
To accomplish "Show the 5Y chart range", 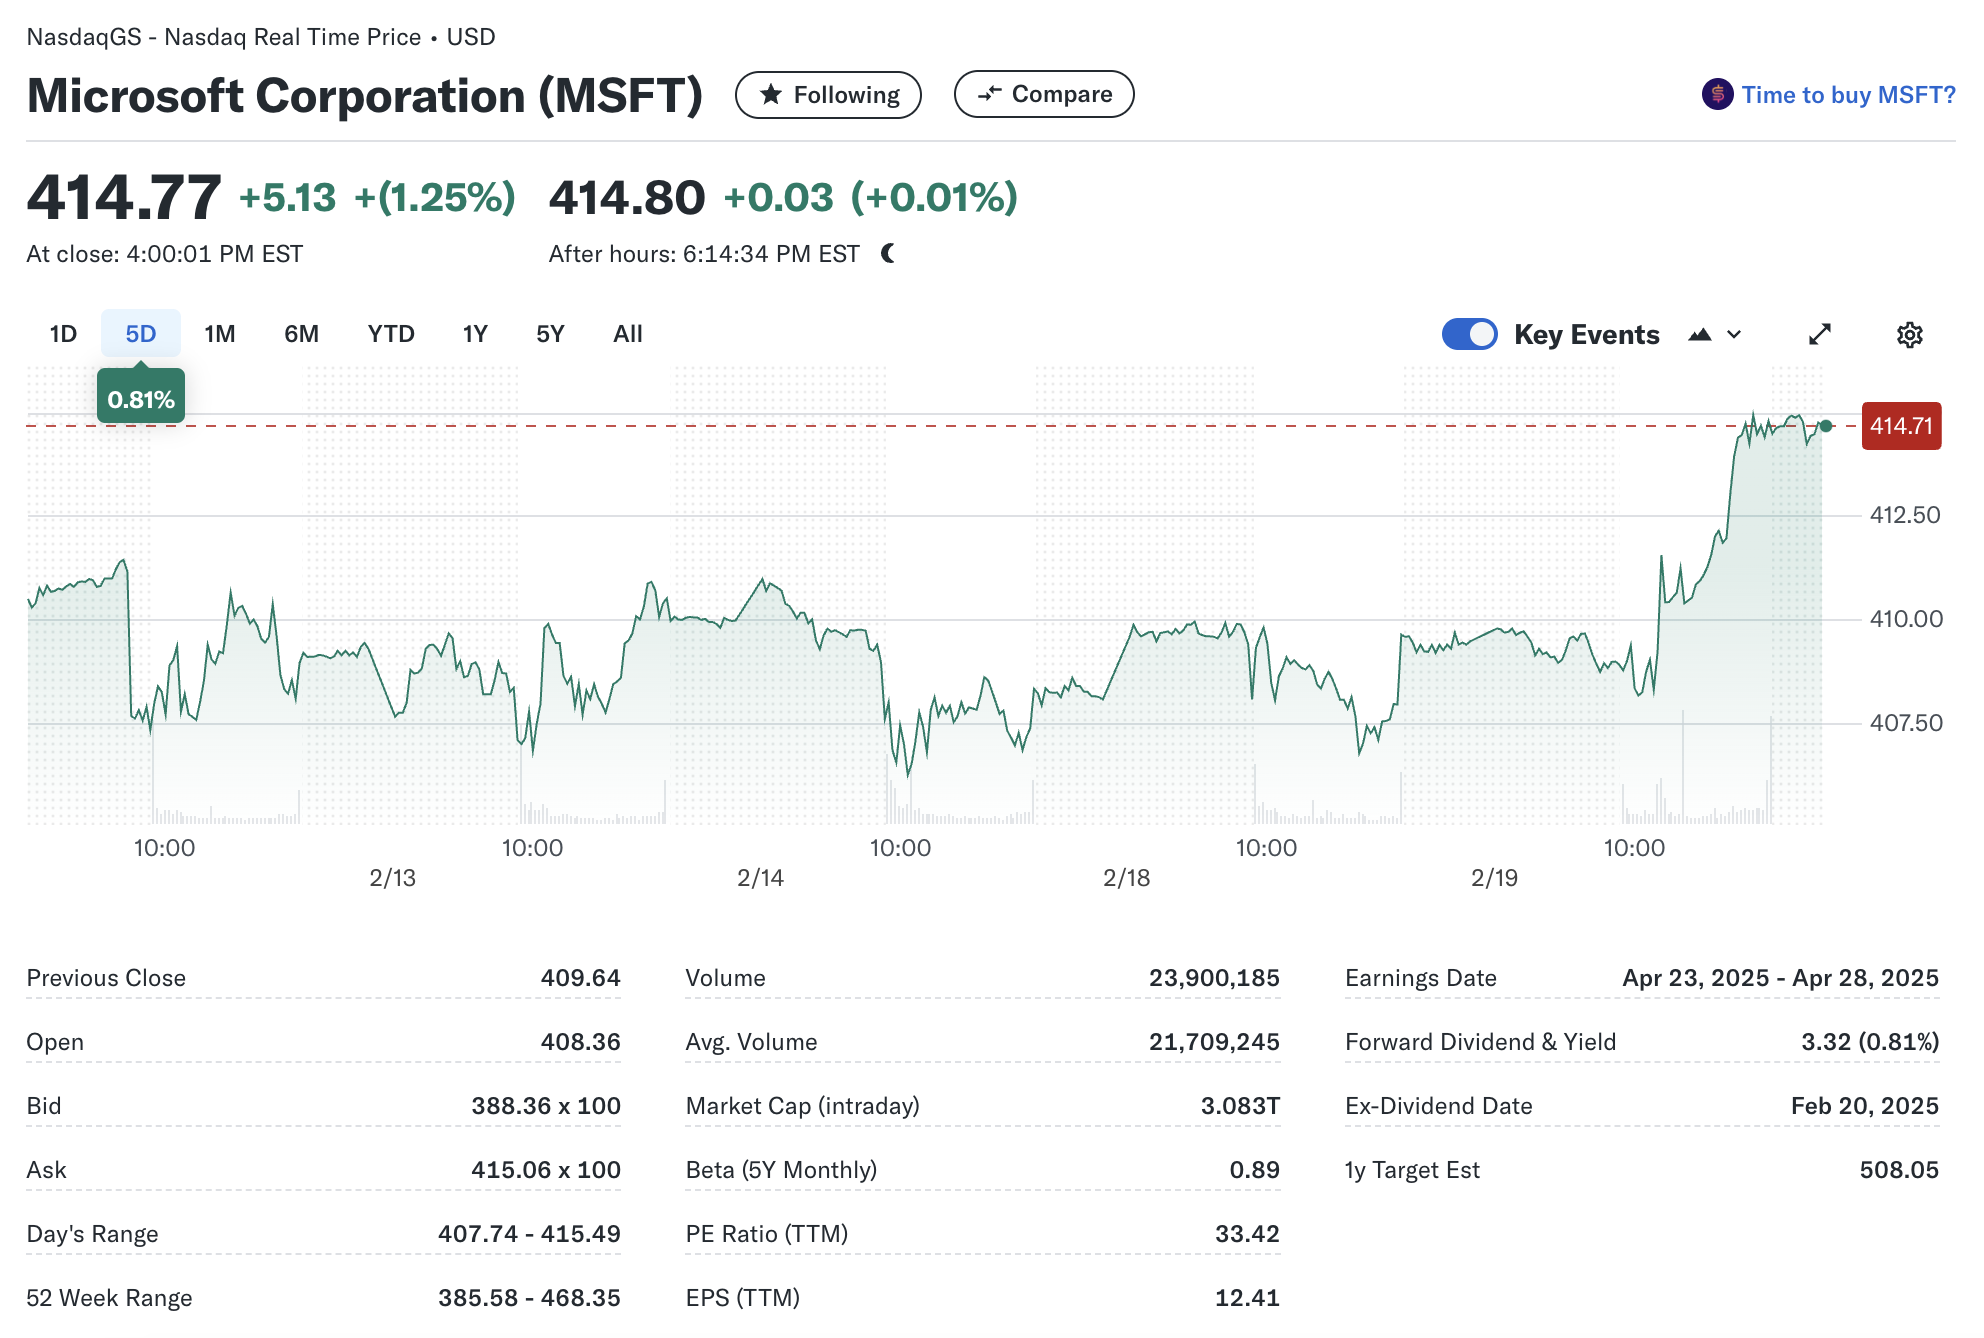I will click(550, 334).
